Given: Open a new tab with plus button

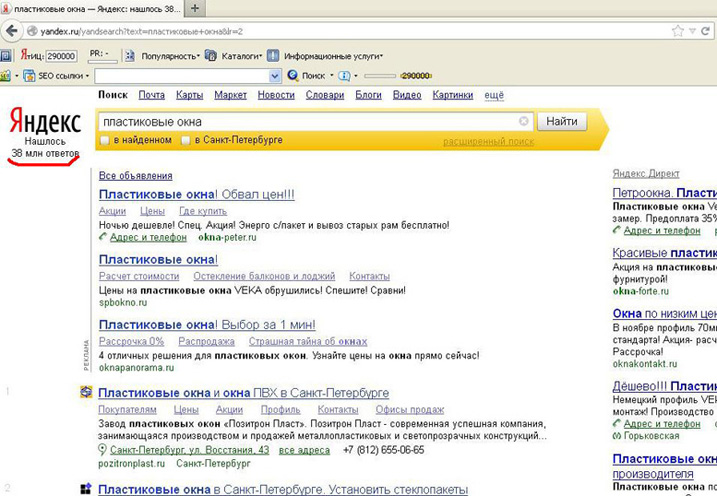Looking at the screenshot, I should [195, 8].
